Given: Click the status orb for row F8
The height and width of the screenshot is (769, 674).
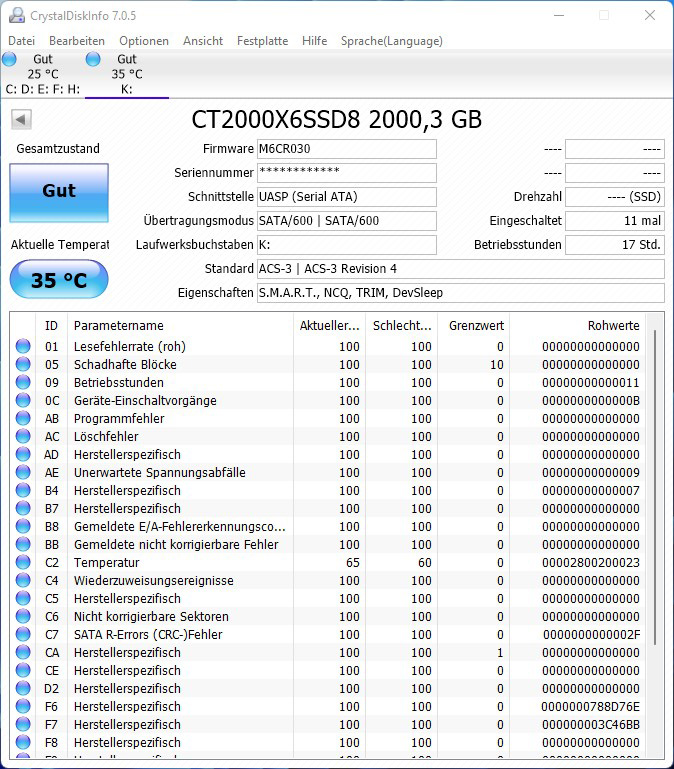Looking at the screenshot, I should pyautogui.click(x=23, y=742).
